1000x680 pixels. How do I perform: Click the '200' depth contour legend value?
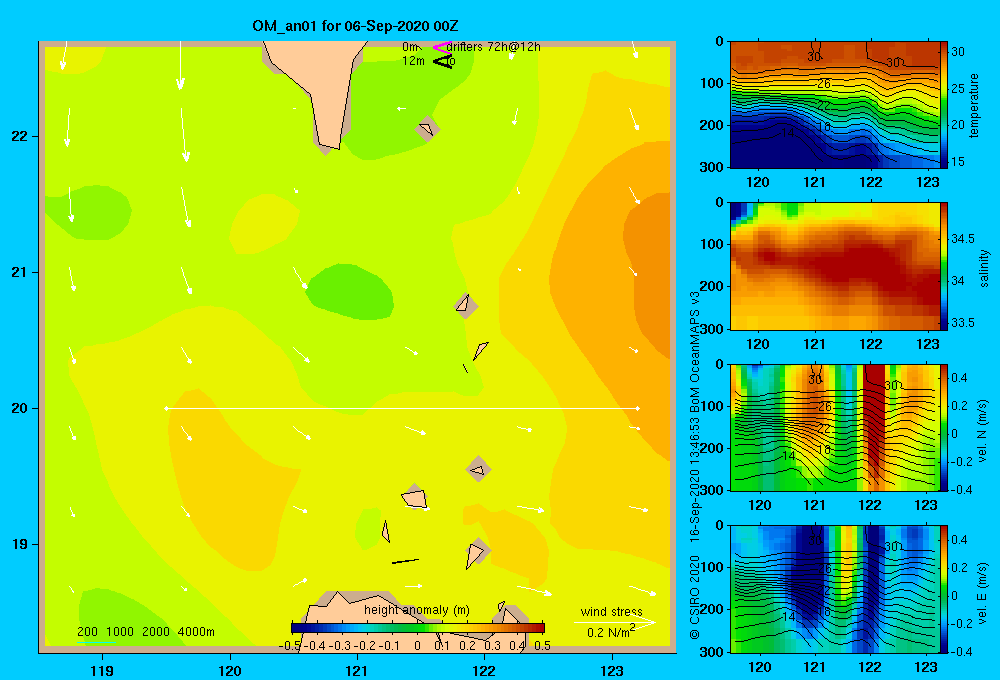(87, 632)
